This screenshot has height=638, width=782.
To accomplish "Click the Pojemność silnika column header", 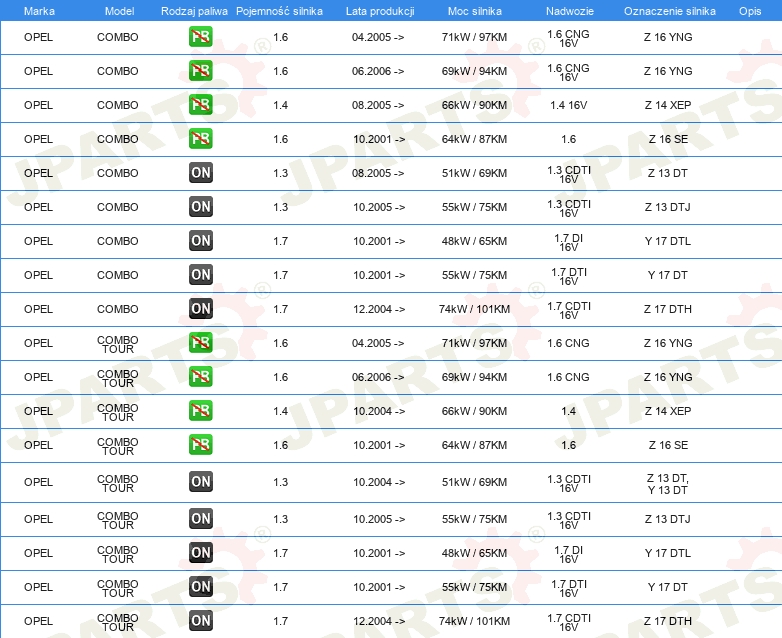I will click(x=279, y=11).
